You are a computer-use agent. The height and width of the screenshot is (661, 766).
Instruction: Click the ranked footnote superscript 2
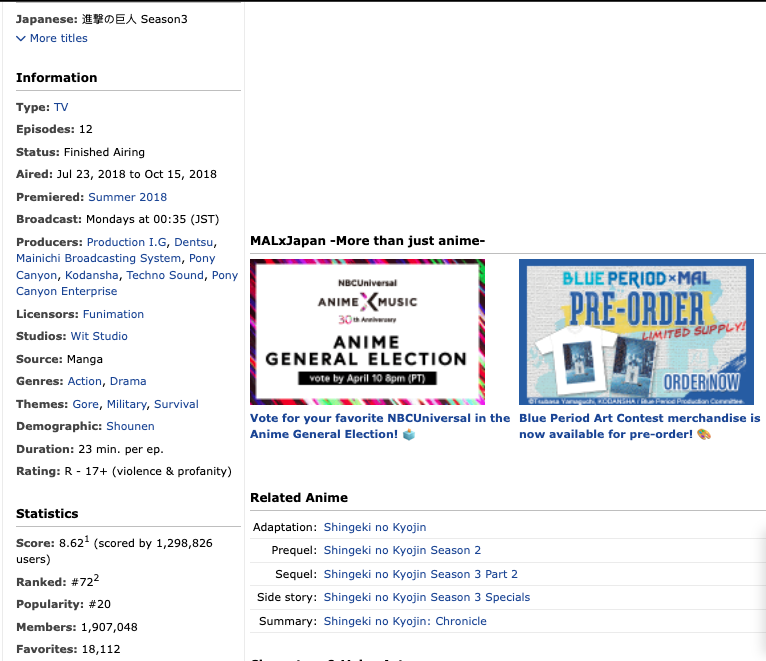click(96, 577)
